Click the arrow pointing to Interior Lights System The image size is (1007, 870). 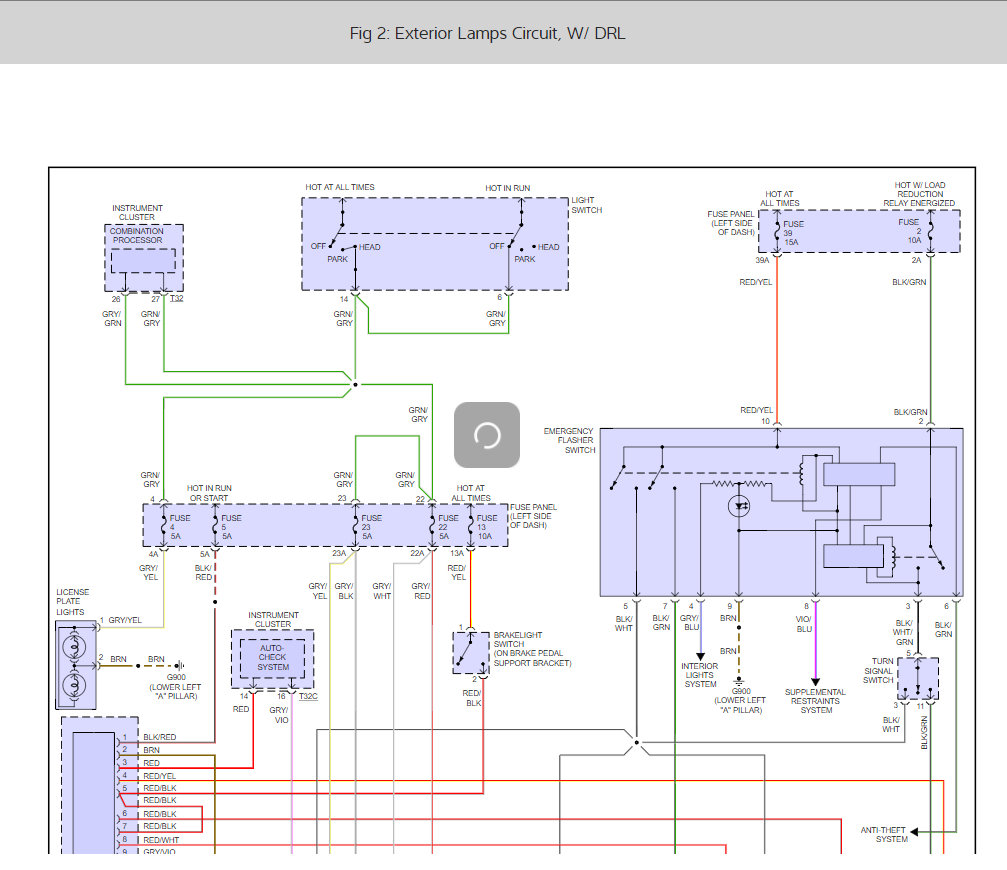pos(700,655)
